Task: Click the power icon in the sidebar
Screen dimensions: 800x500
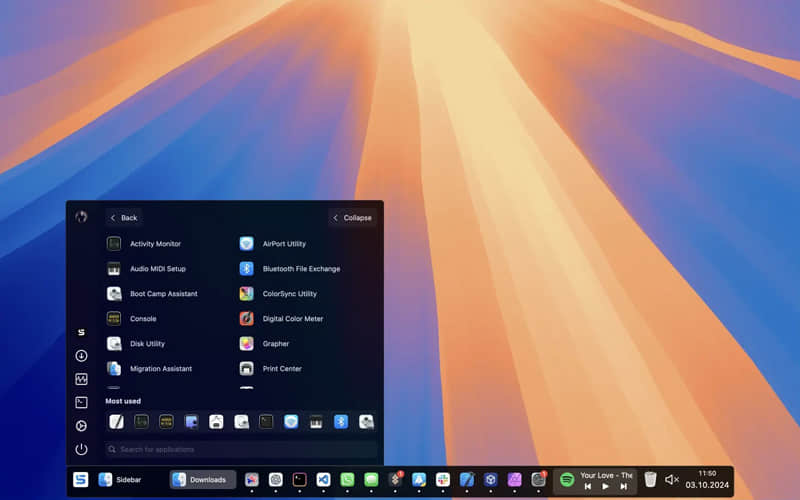Action: click(81, 450)
